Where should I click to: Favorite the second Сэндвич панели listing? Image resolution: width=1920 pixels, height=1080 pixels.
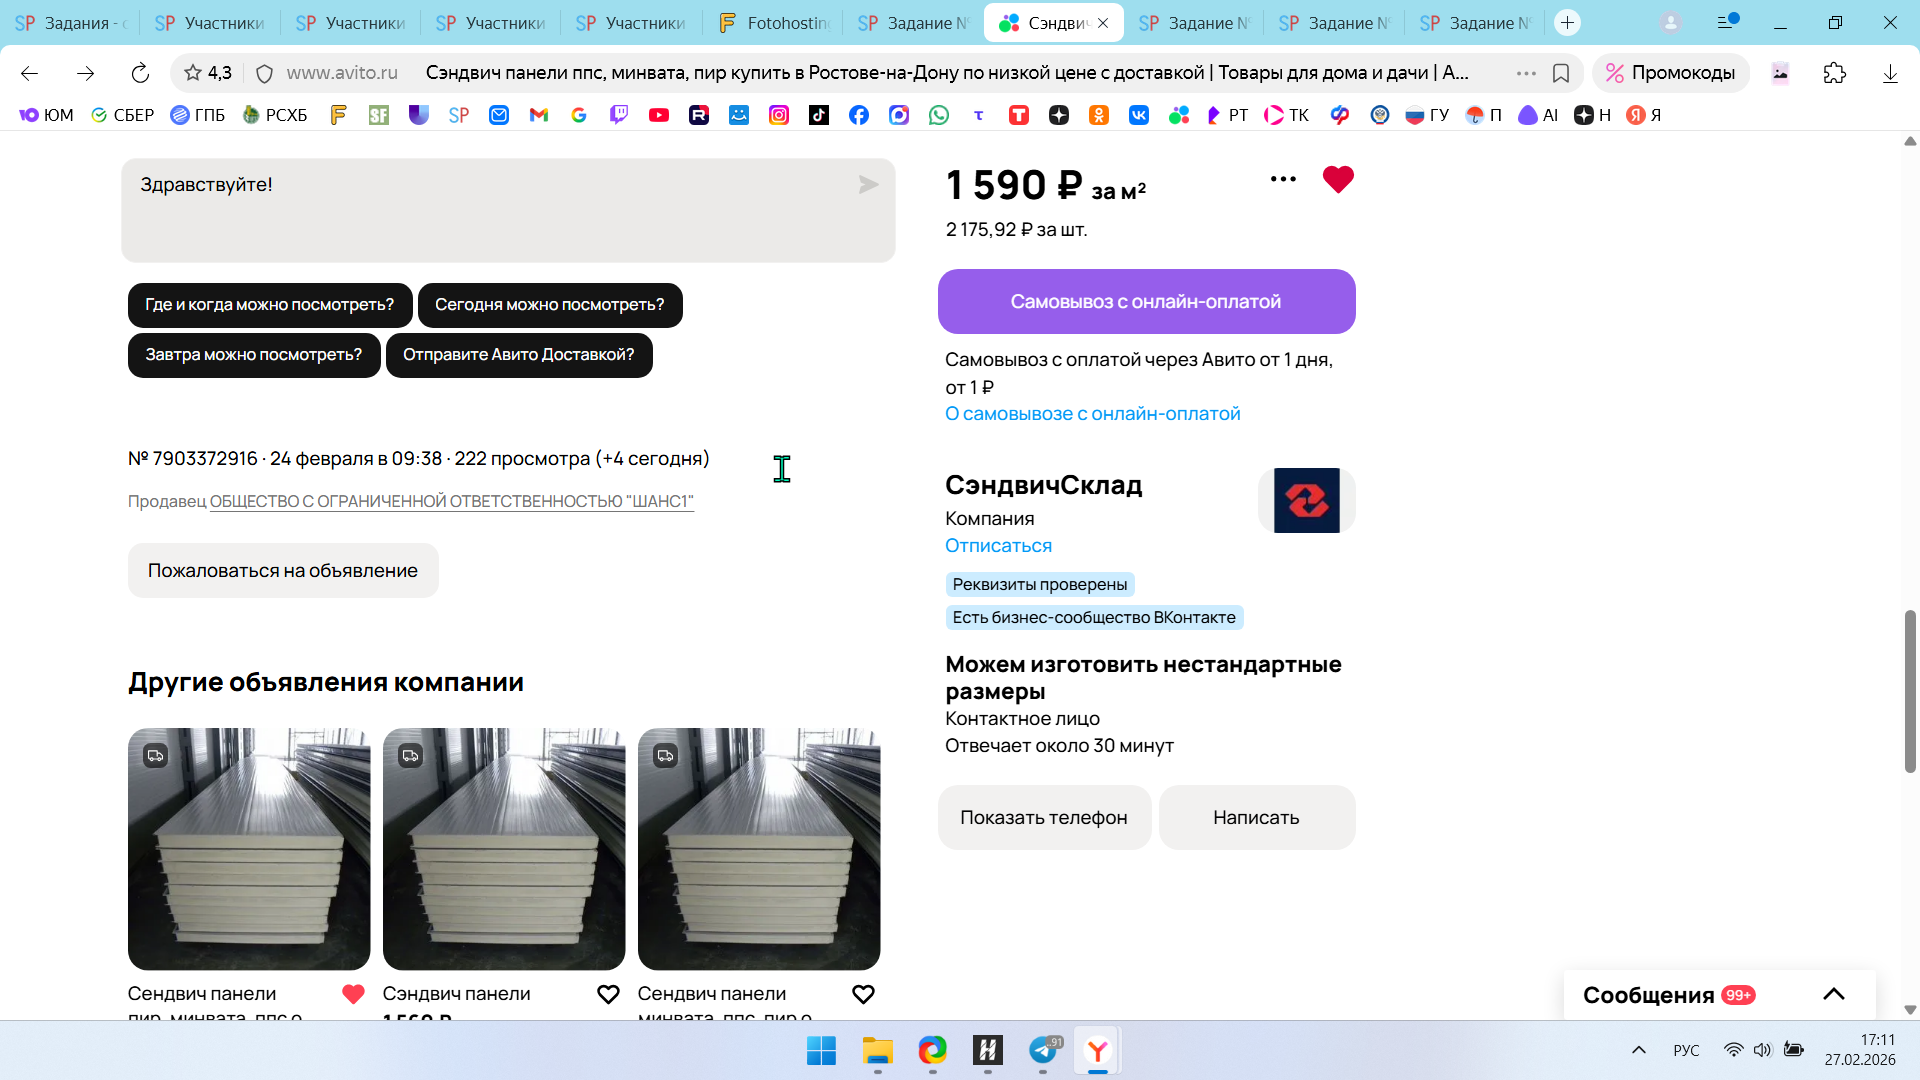pos(608,994)
